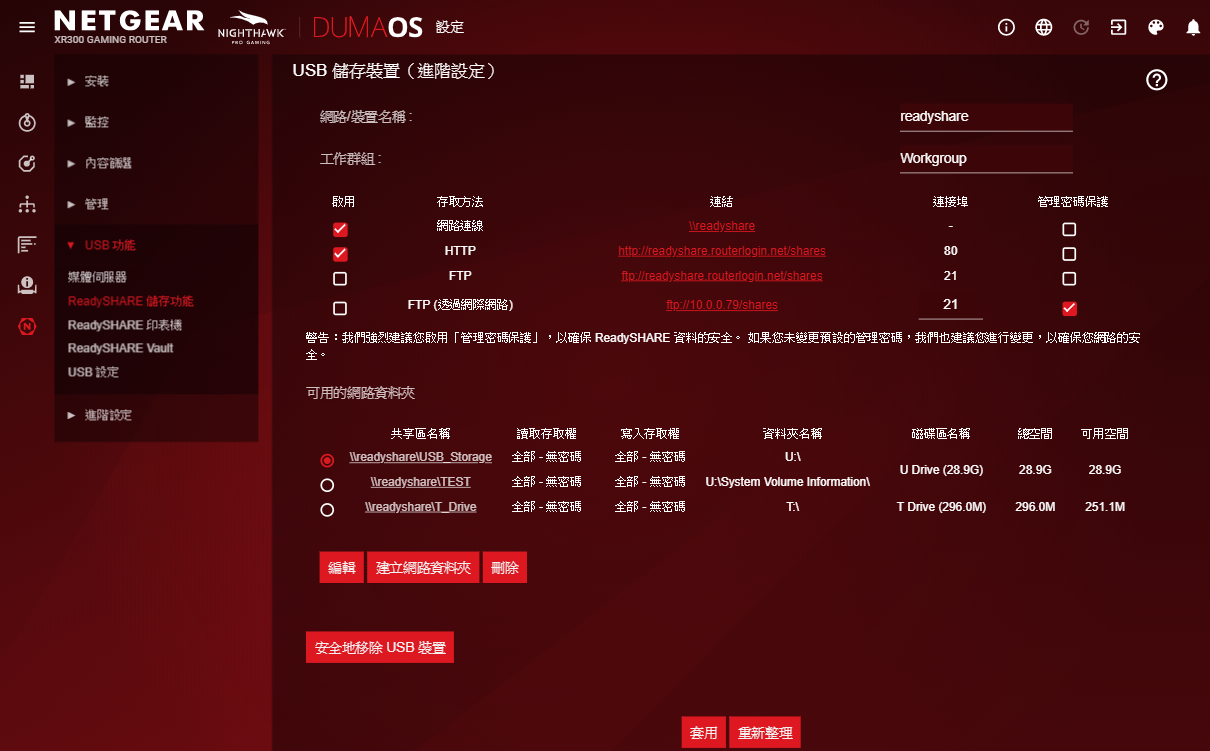Click the 套用 button
1210x751 pixels.
(x=703, y=733)
